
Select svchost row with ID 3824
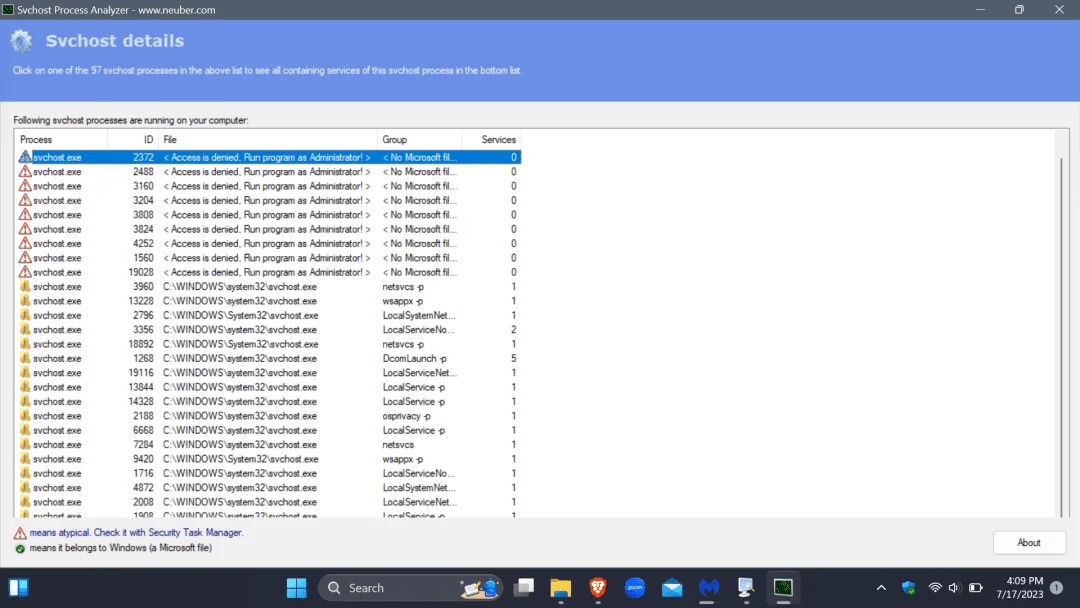click(x=268, y=229)
